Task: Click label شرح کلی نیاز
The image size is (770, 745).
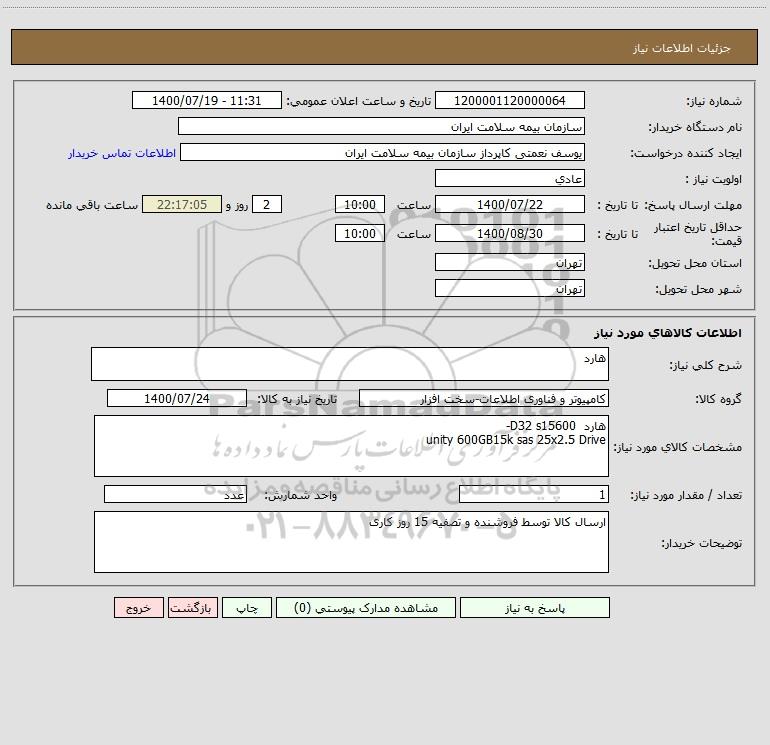Action: pyautogui.click(x=706, y=365)
